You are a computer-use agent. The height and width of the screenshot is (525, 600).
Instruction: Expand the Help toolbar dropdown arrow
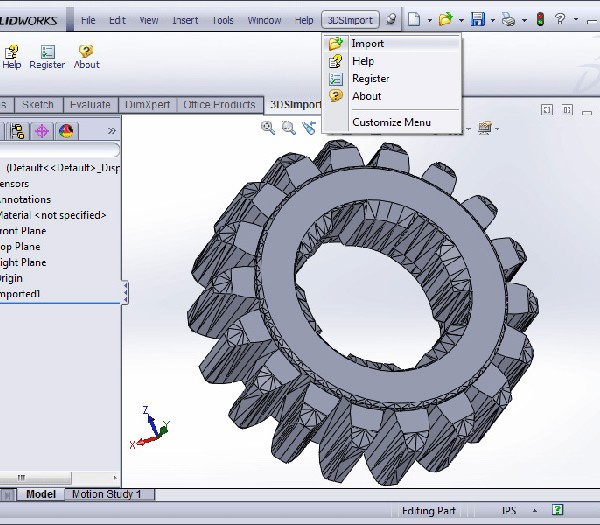click(x=576, y=19)
